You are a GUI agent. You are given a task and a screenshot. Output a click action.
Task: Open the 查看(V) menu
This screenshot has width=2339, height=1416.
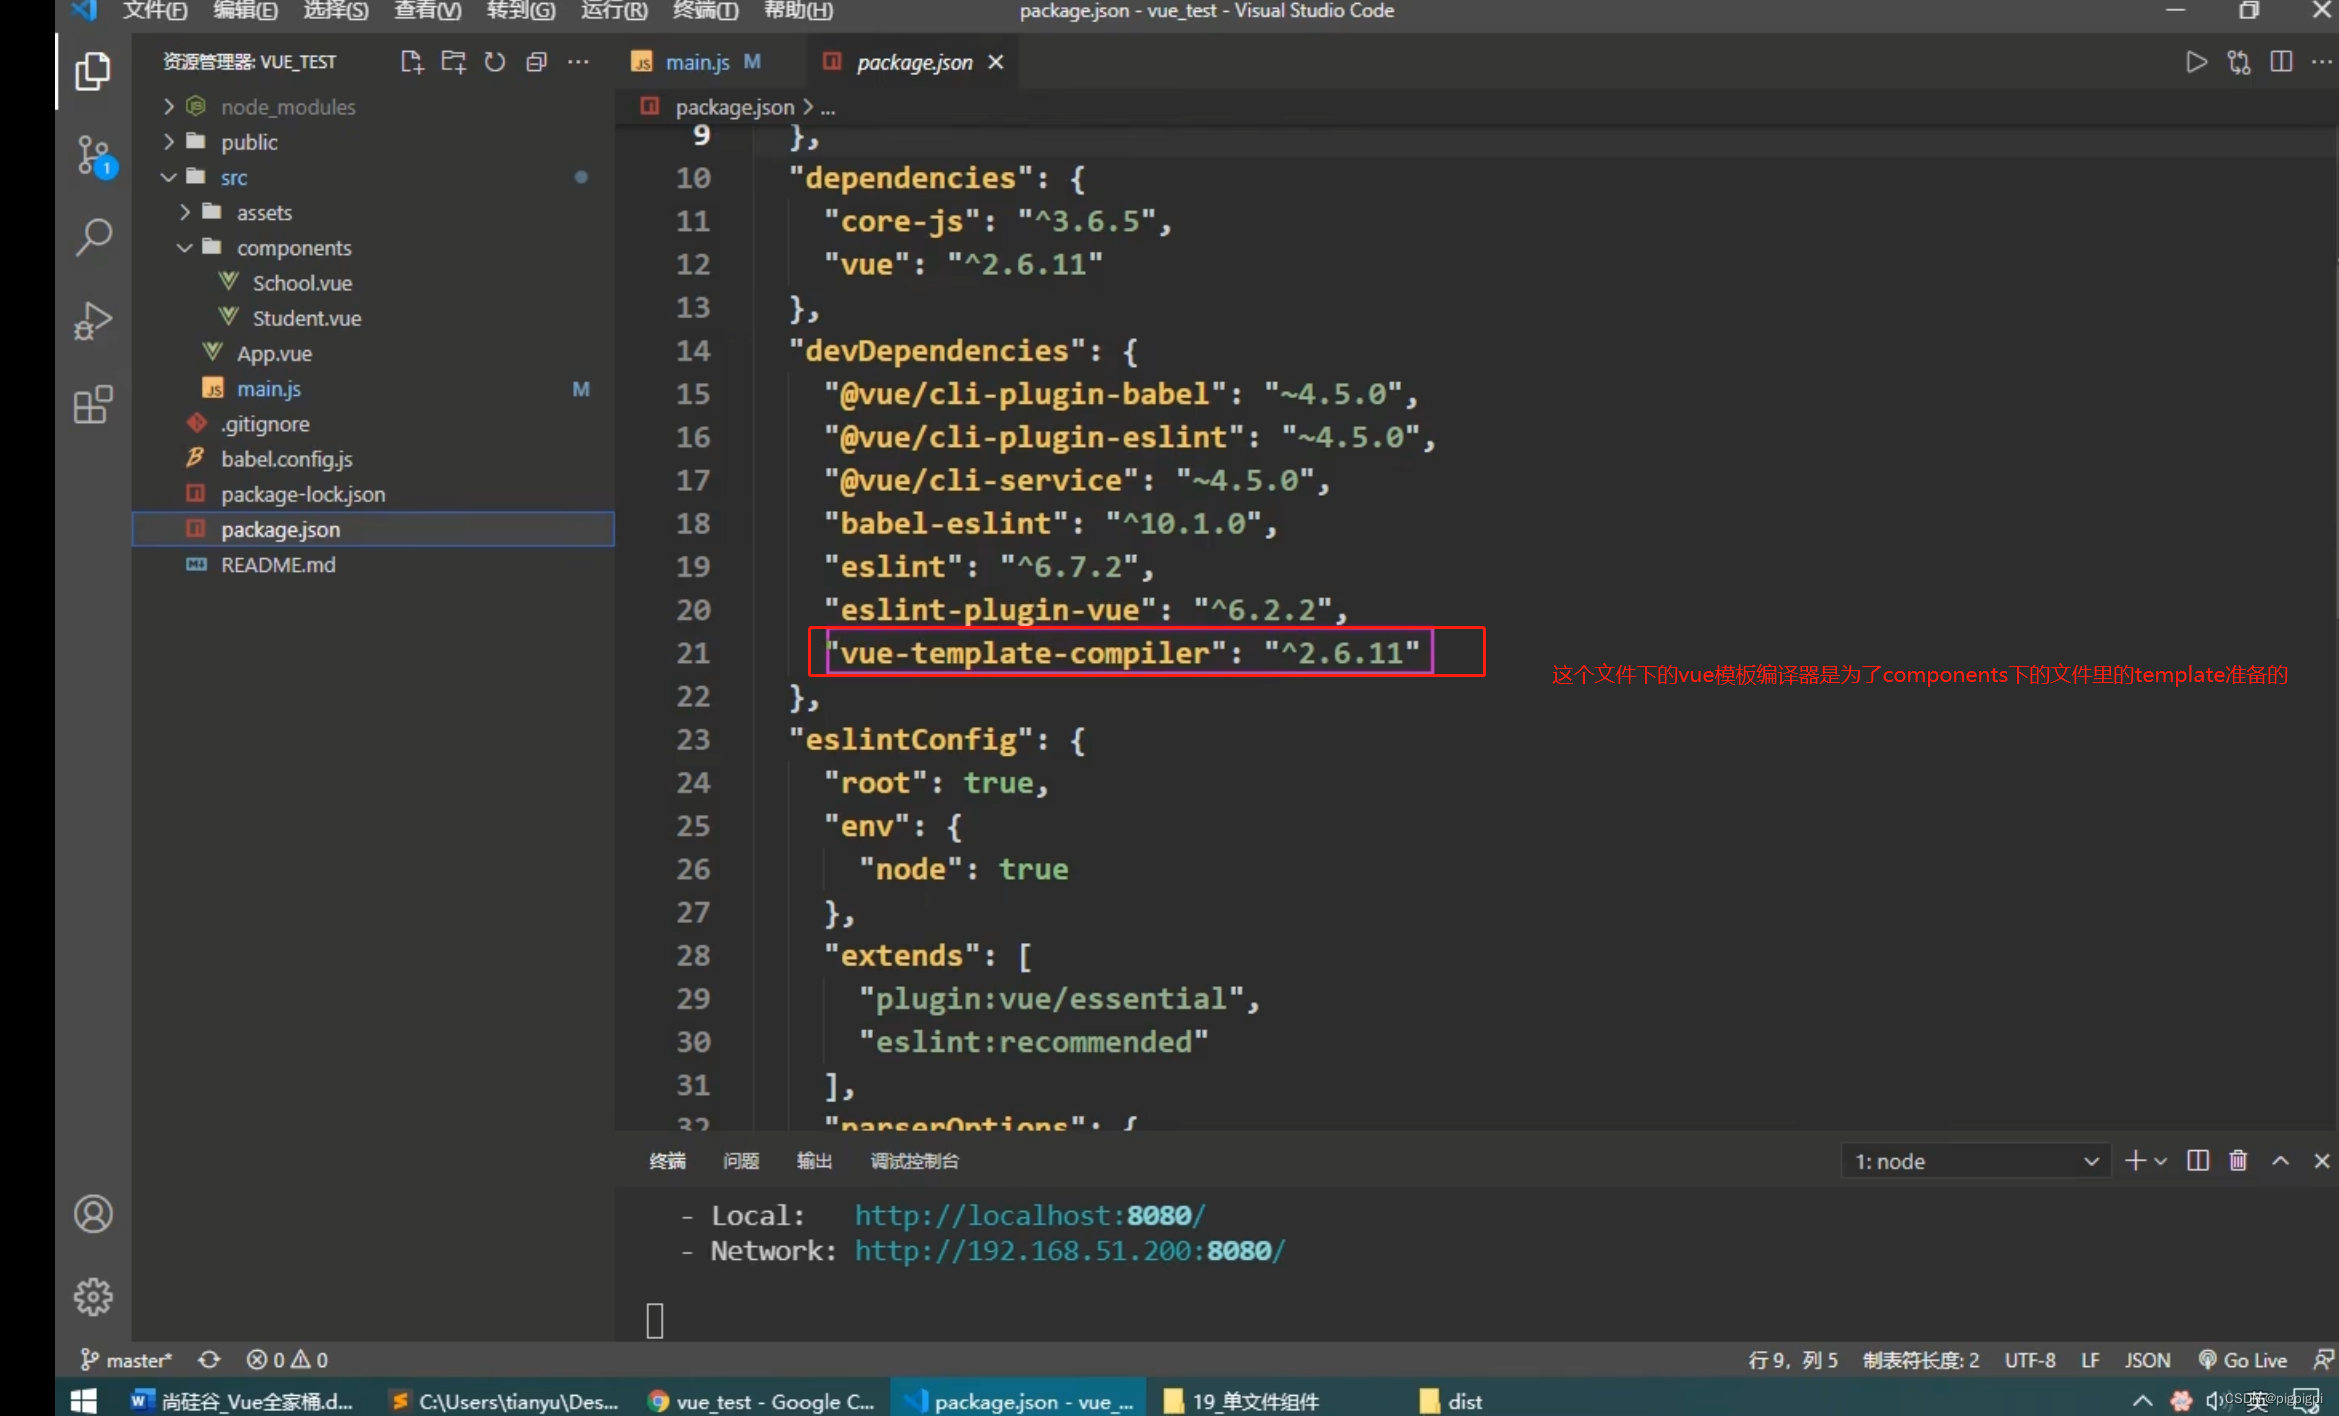coord(428,11)
